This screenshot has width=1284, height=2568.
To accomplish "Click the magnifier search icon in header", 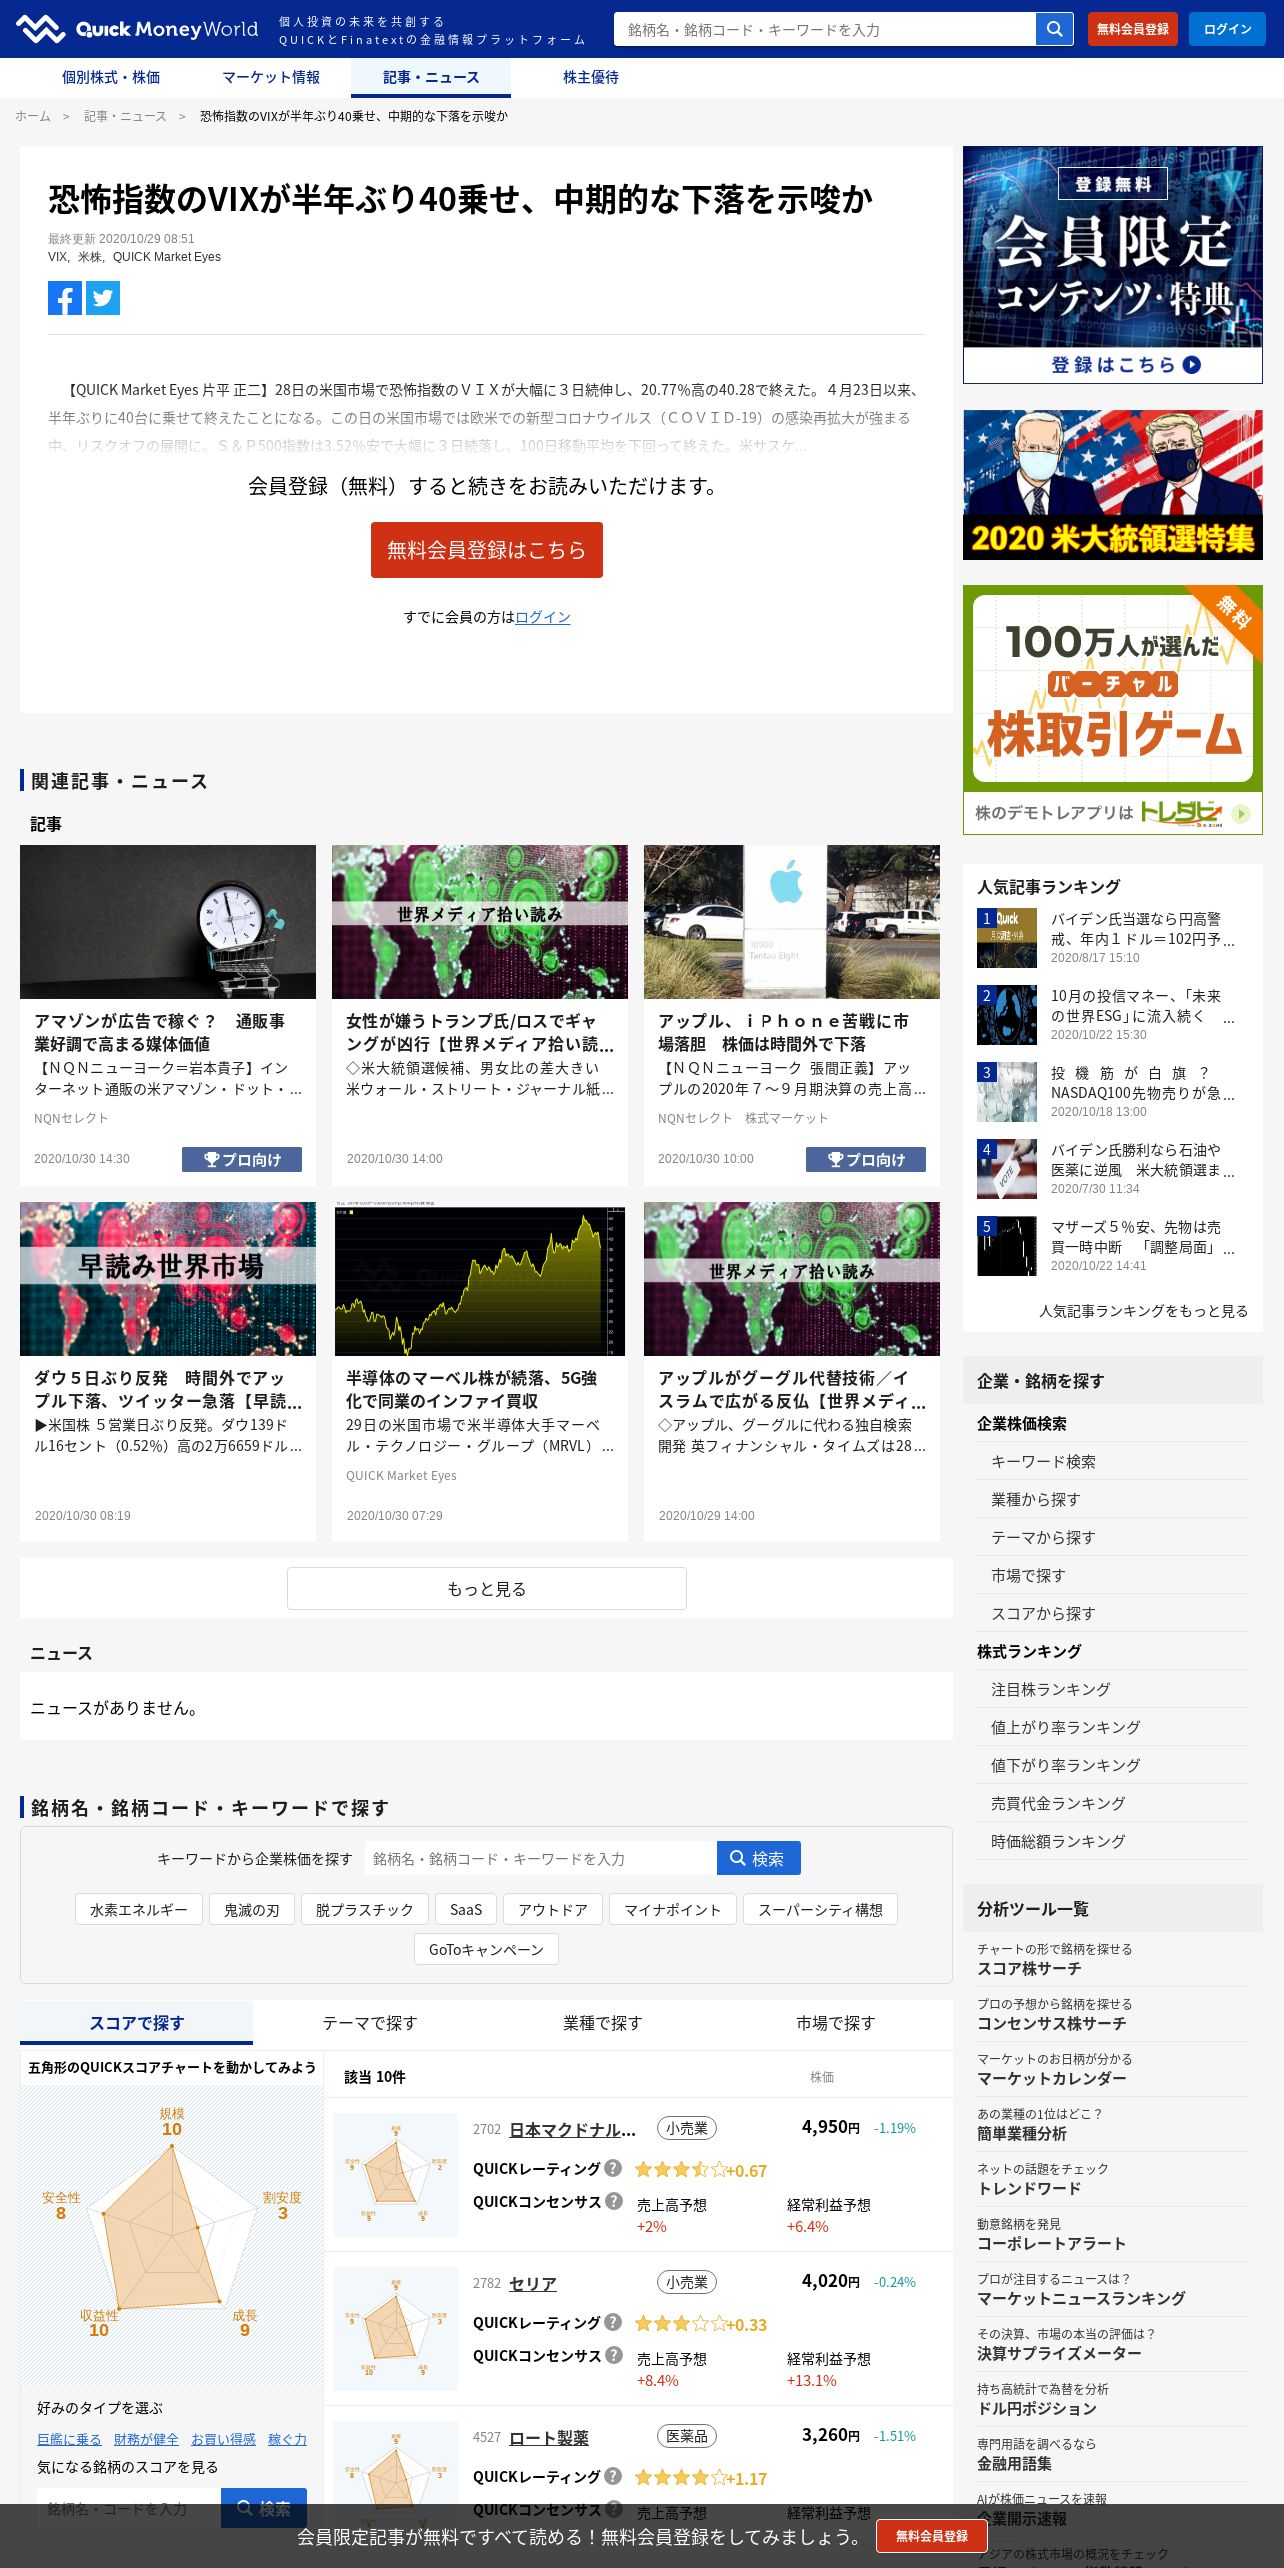I will click(x=1054, y=29).
